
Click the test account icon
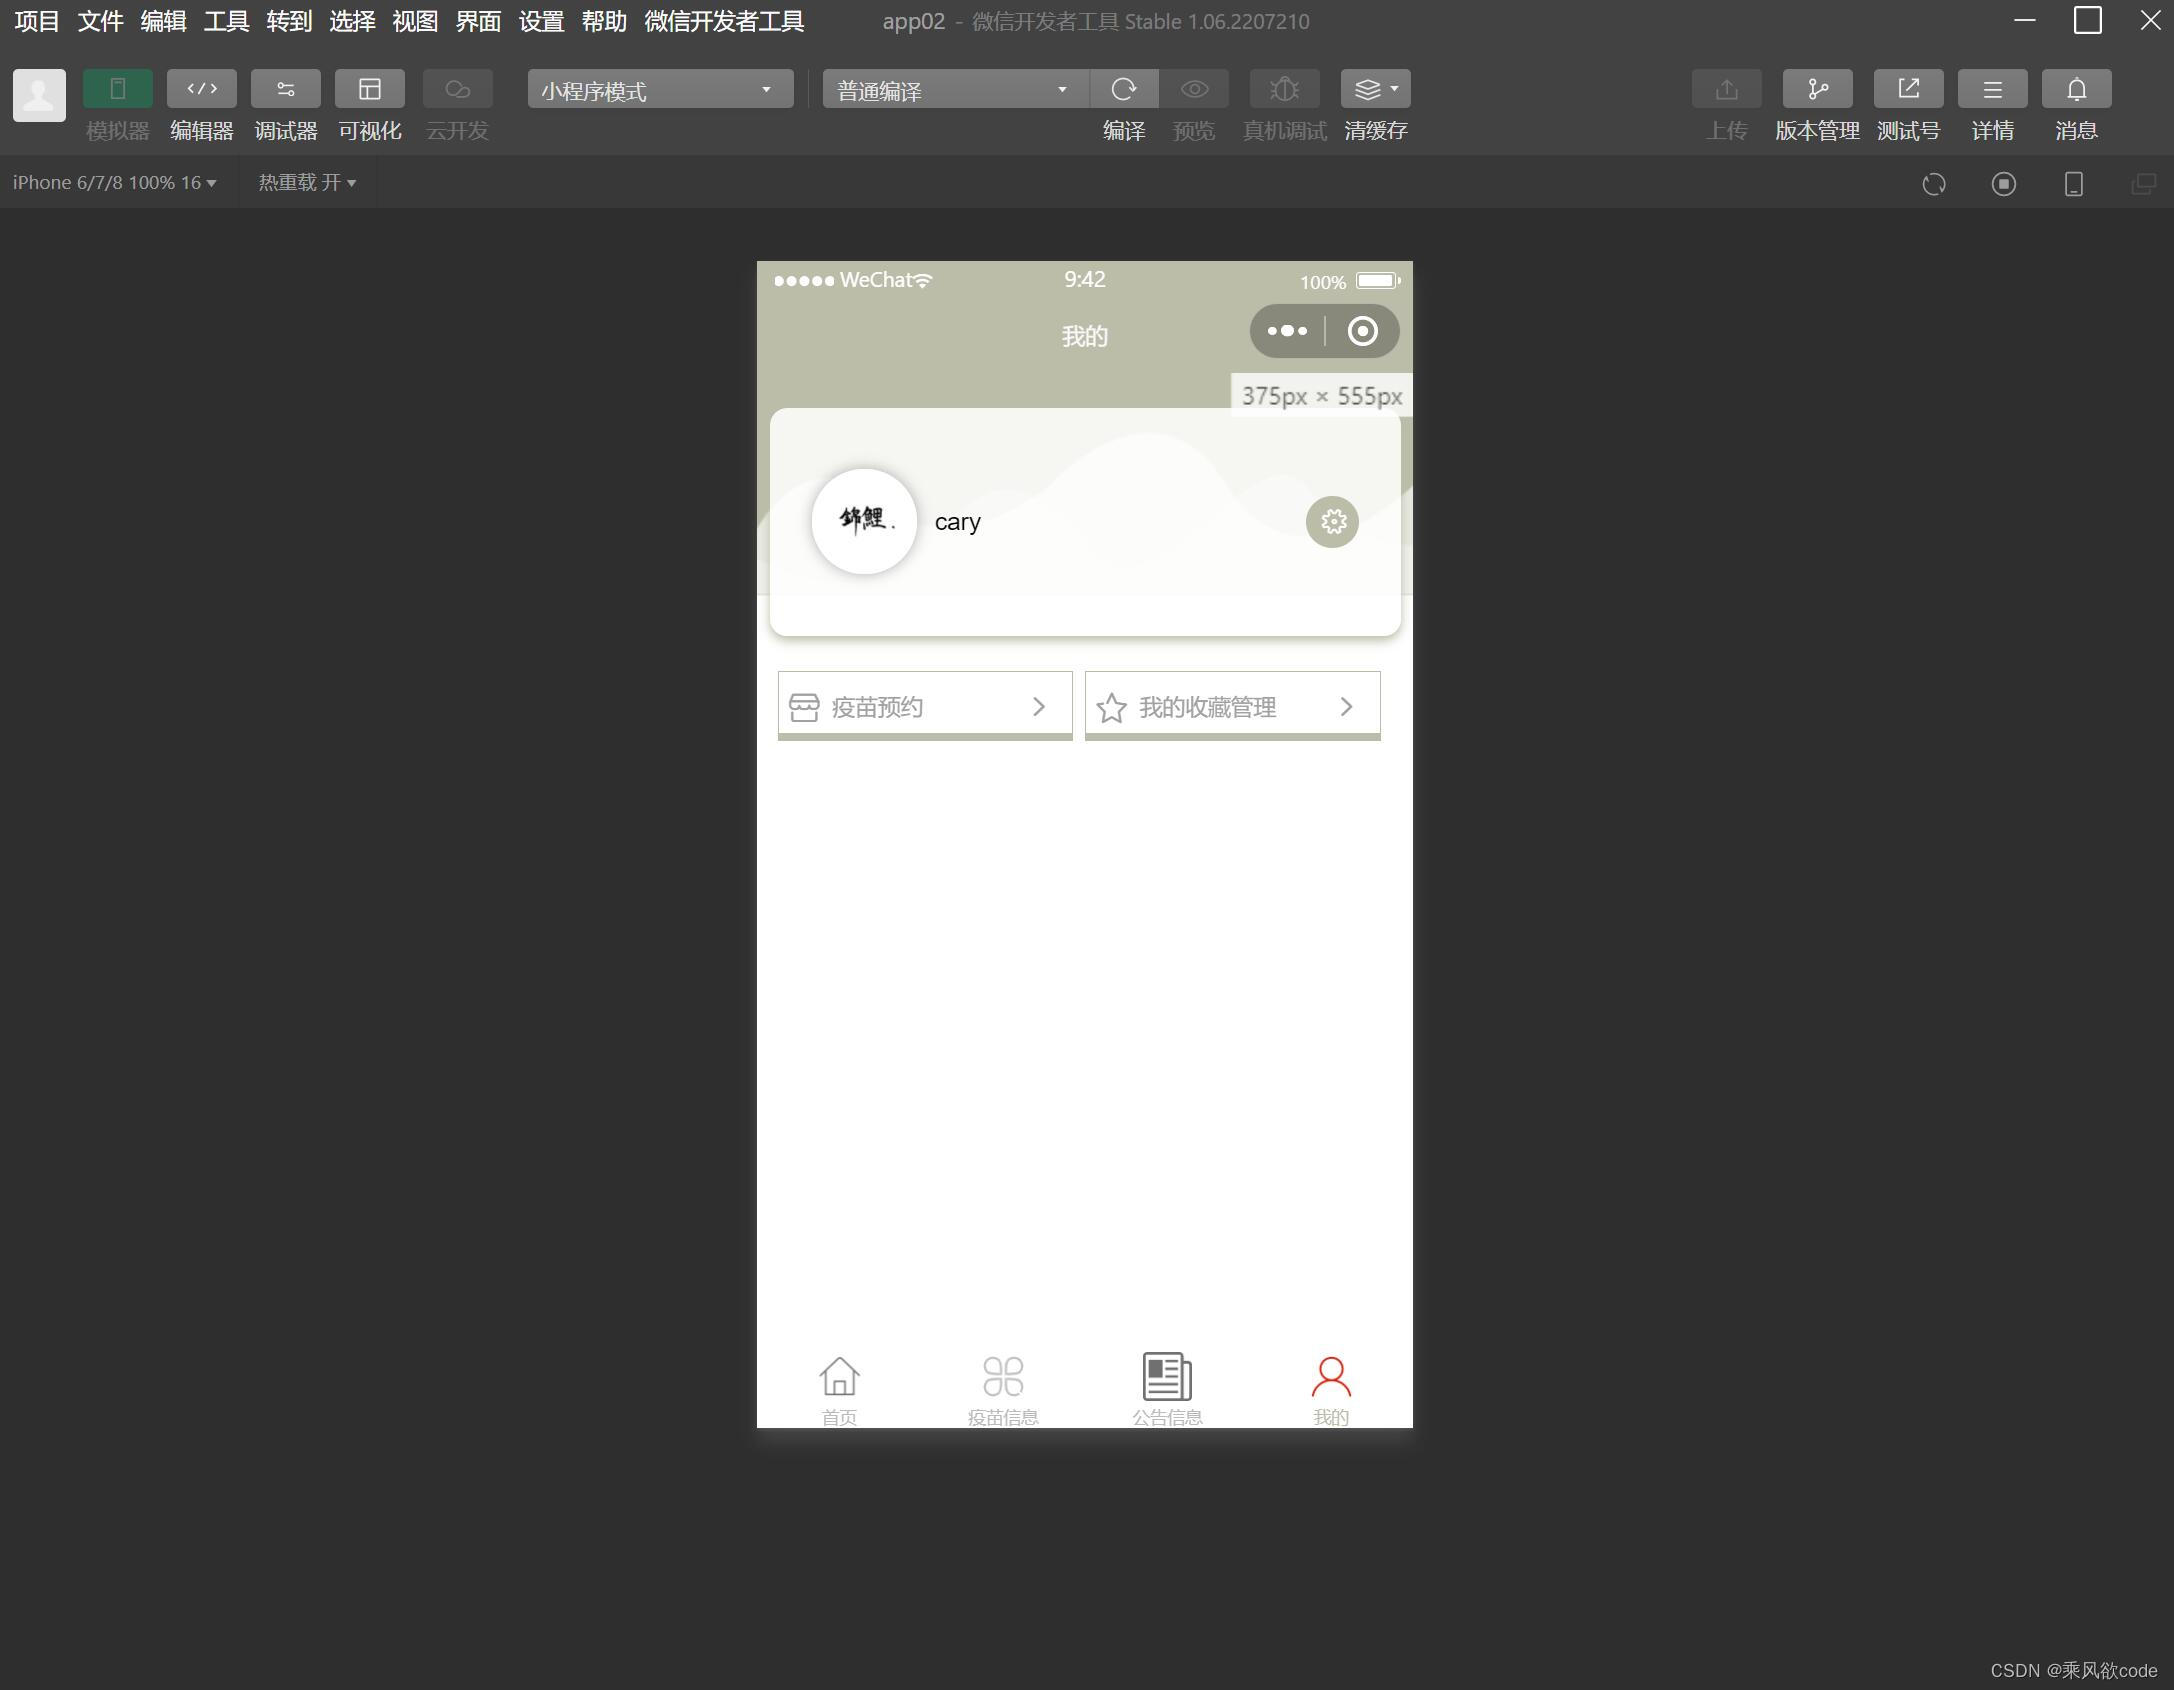point(1907,89)
